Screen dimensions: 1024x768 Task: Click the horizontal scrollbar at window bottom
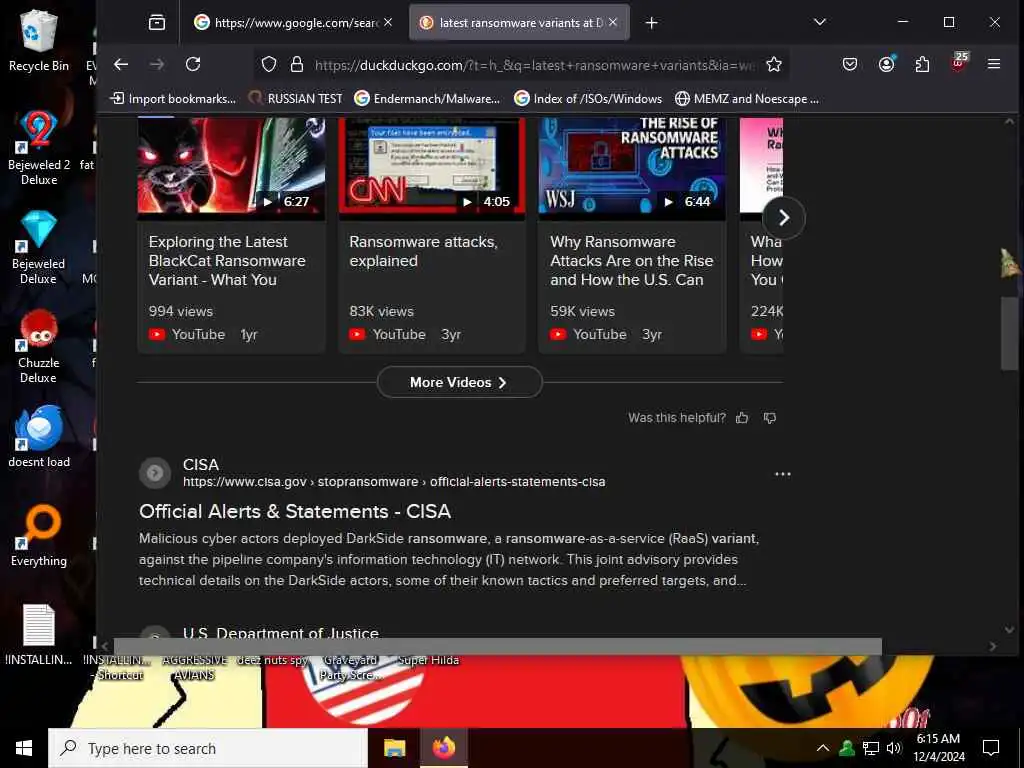(498, 647)
